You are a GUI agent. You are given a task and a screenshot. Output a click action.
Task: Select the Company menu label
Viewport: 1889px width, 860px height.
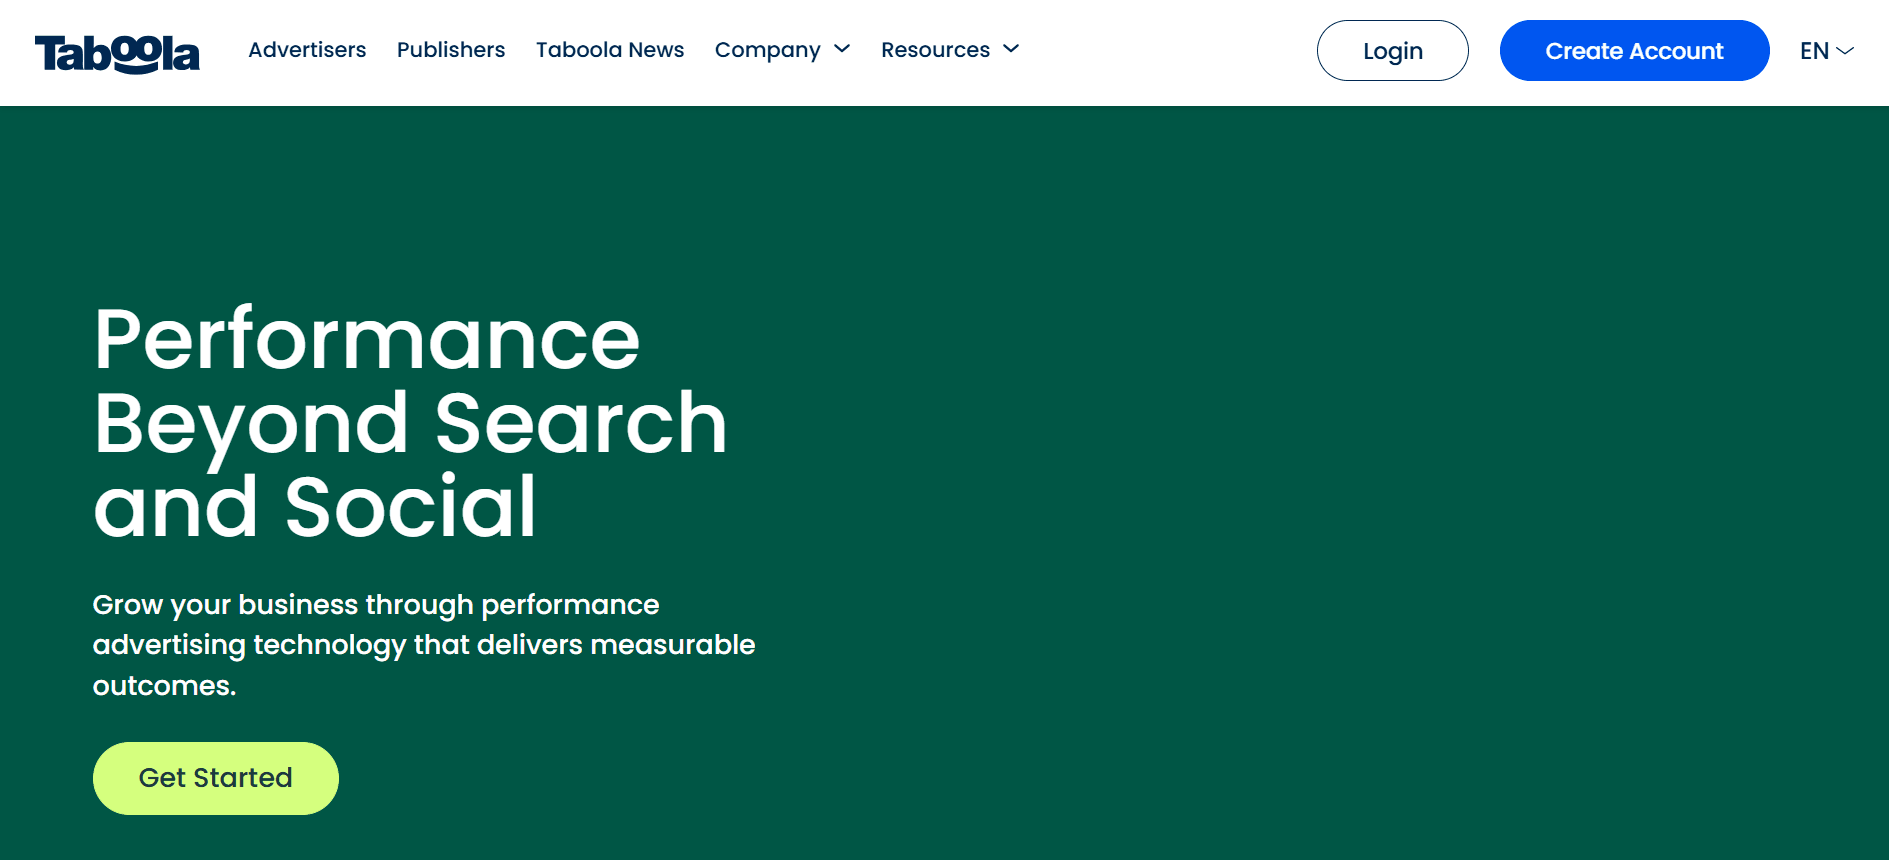[x=767, y=50]
